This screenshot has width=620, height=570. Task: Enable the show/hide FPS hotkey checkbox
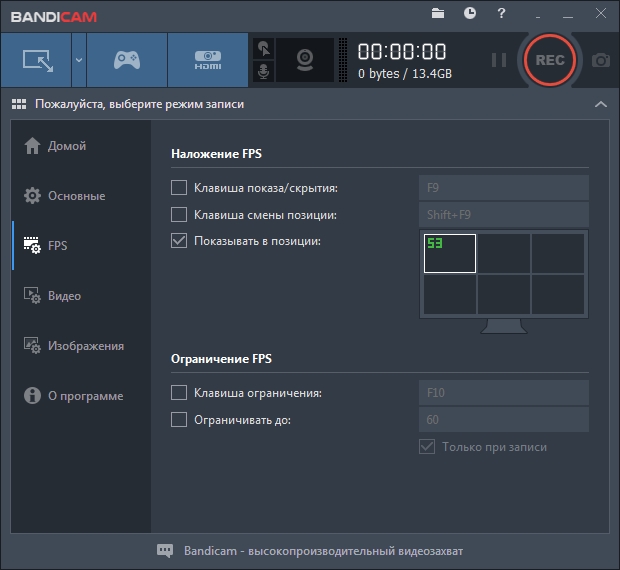pyautogui.click(x=179, y=187)
